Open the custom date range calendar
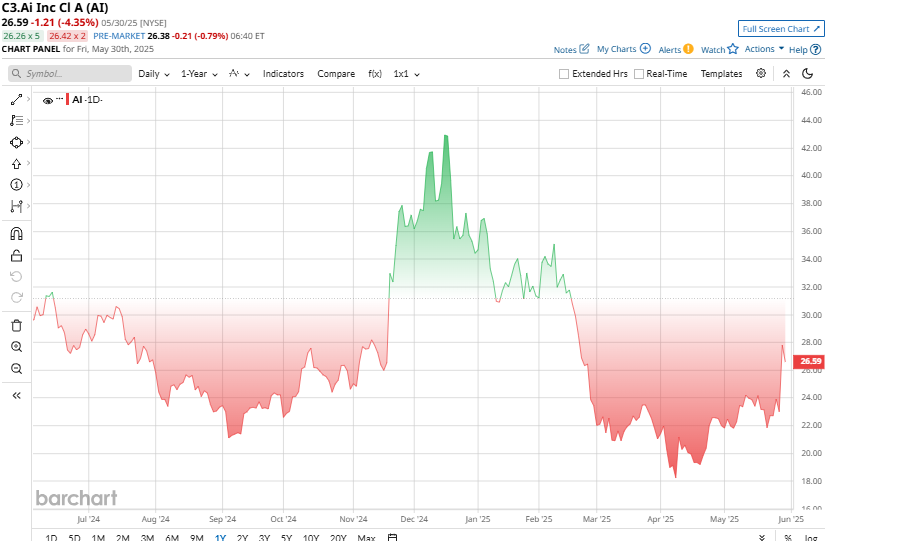906x541 pixels. (x=392, y=537)
